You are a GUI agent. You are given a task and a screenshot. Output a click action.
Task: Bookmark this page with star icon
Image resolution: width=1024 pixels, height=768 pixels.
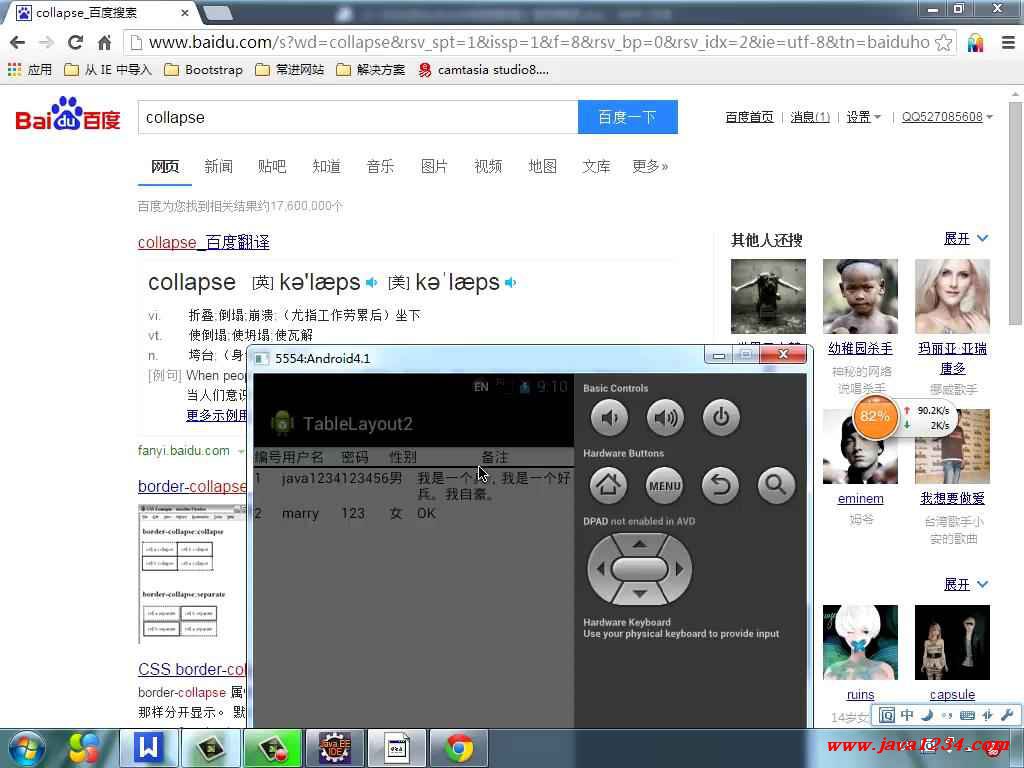tap(944, 42)
